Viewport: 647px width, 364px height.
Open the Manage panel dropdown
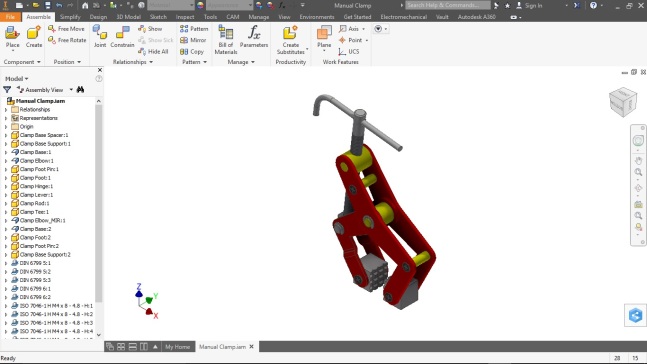point(241,62)
